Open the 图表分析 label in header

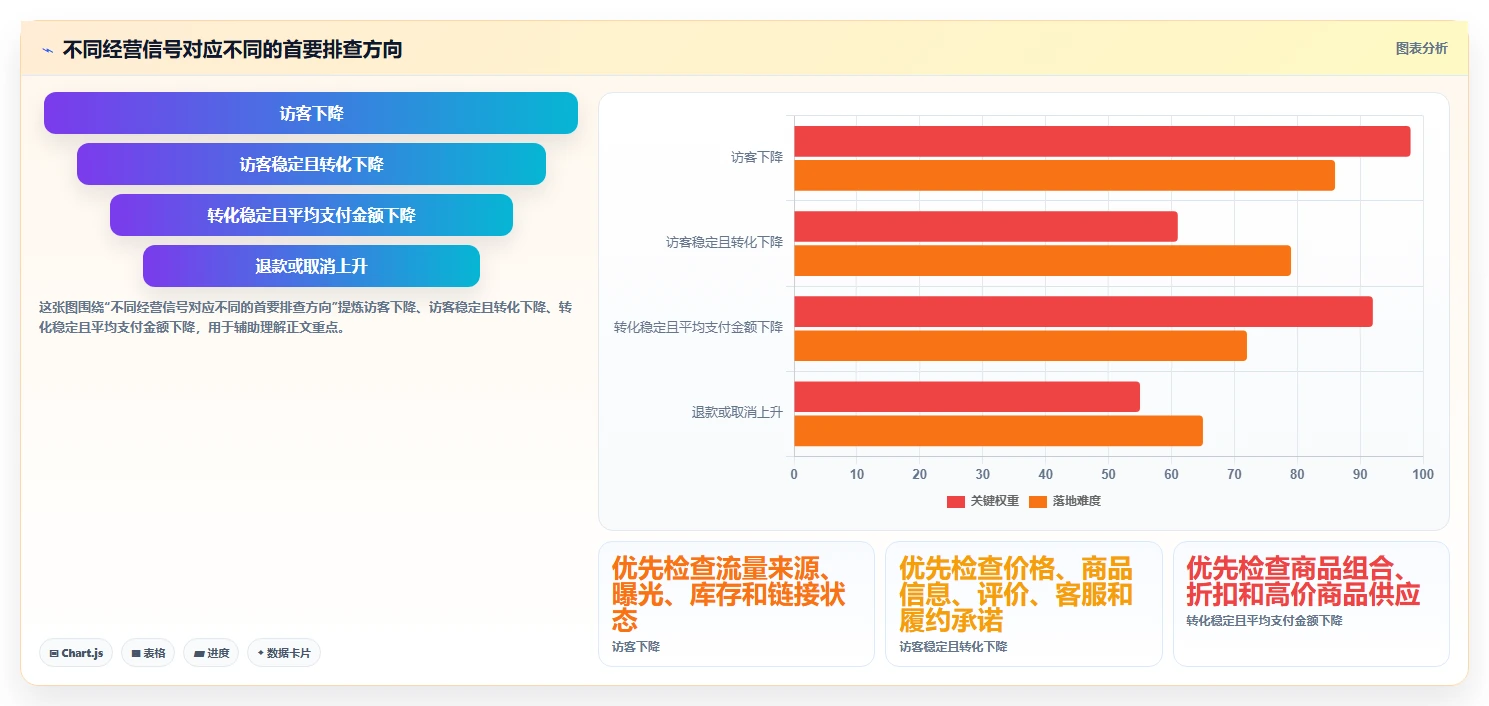click(x=1421, y=48)
